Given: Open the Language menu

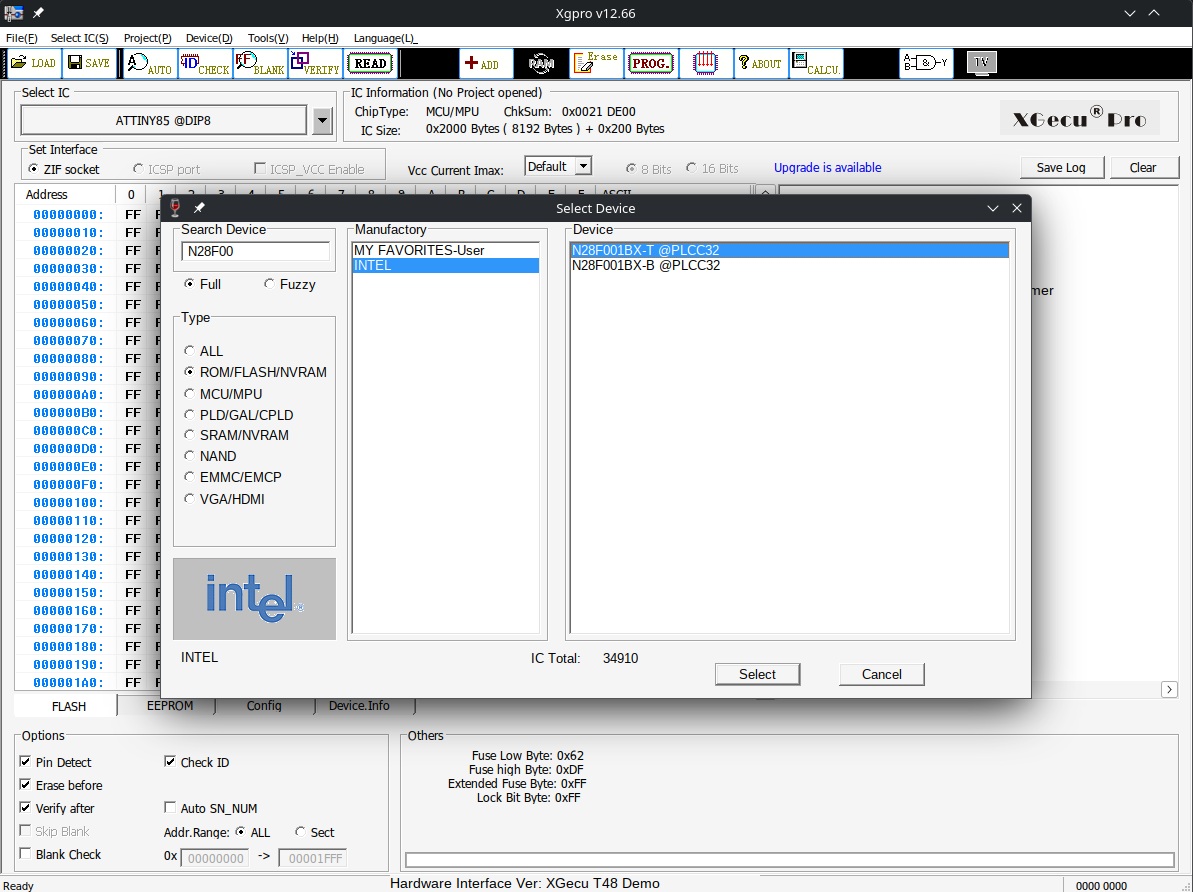Looking at the screenshot, I should tap(385, 38).
